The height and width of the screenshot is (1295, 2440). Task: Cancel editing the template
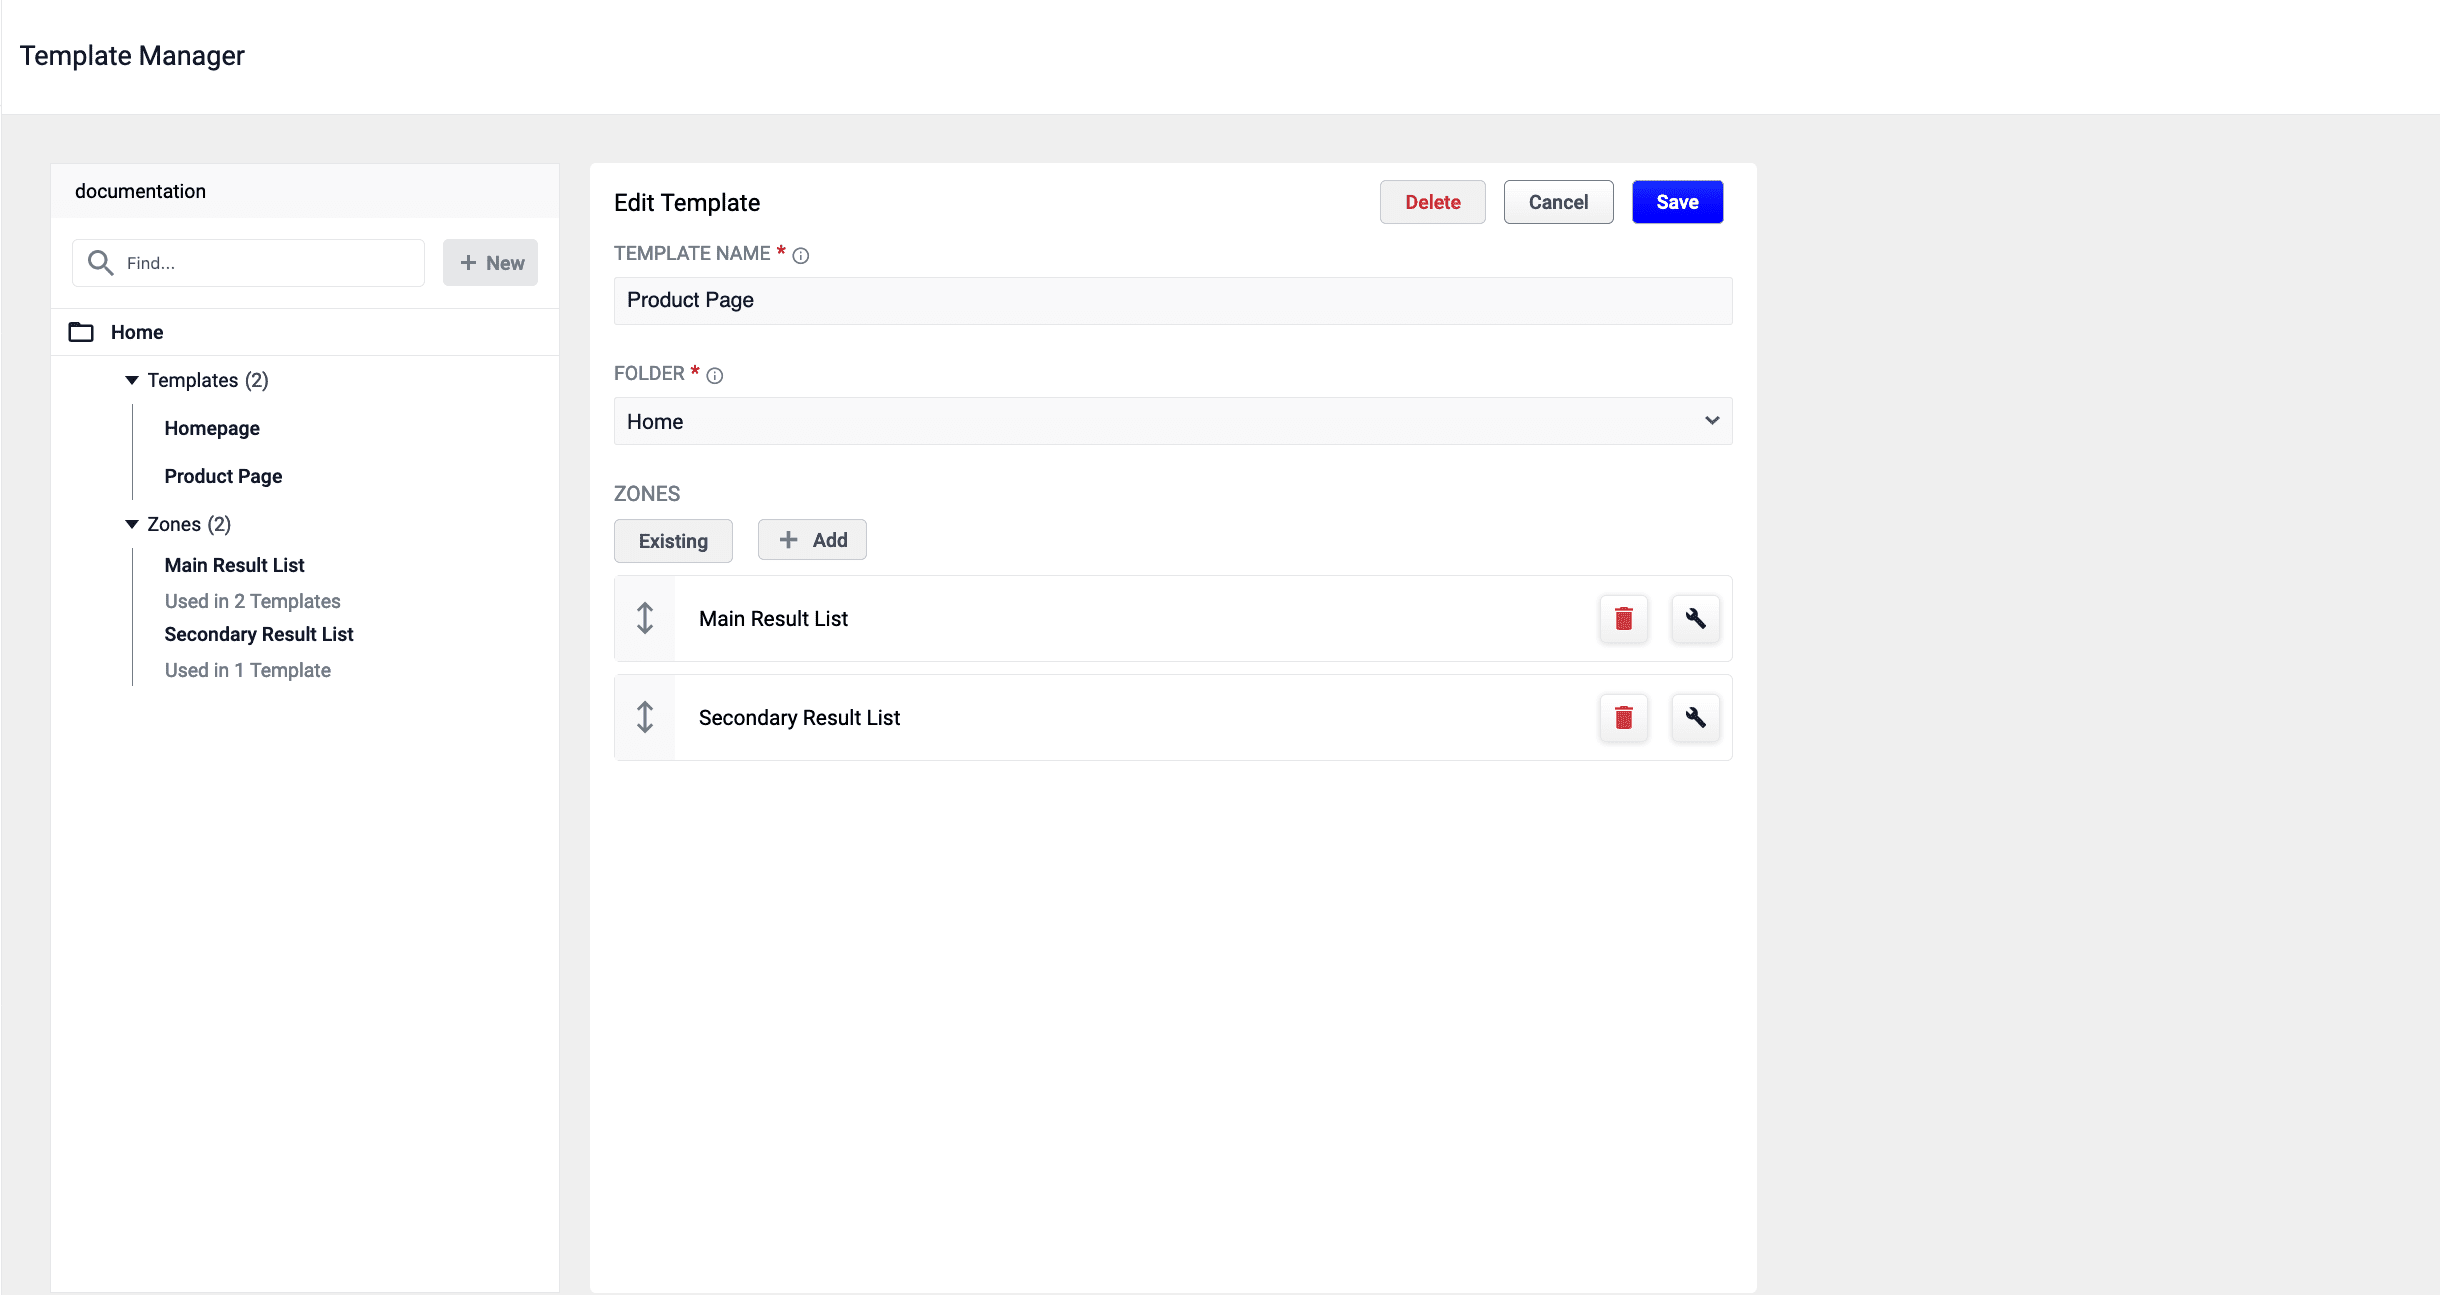tap(1558, 202)
